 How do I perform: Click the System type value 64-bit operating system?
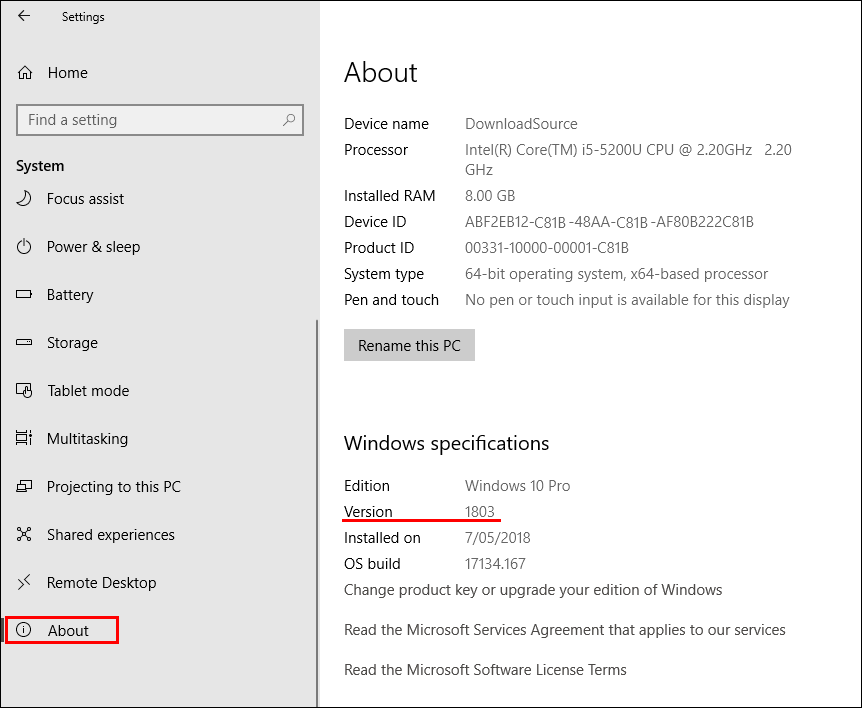(x=616, y=274)
